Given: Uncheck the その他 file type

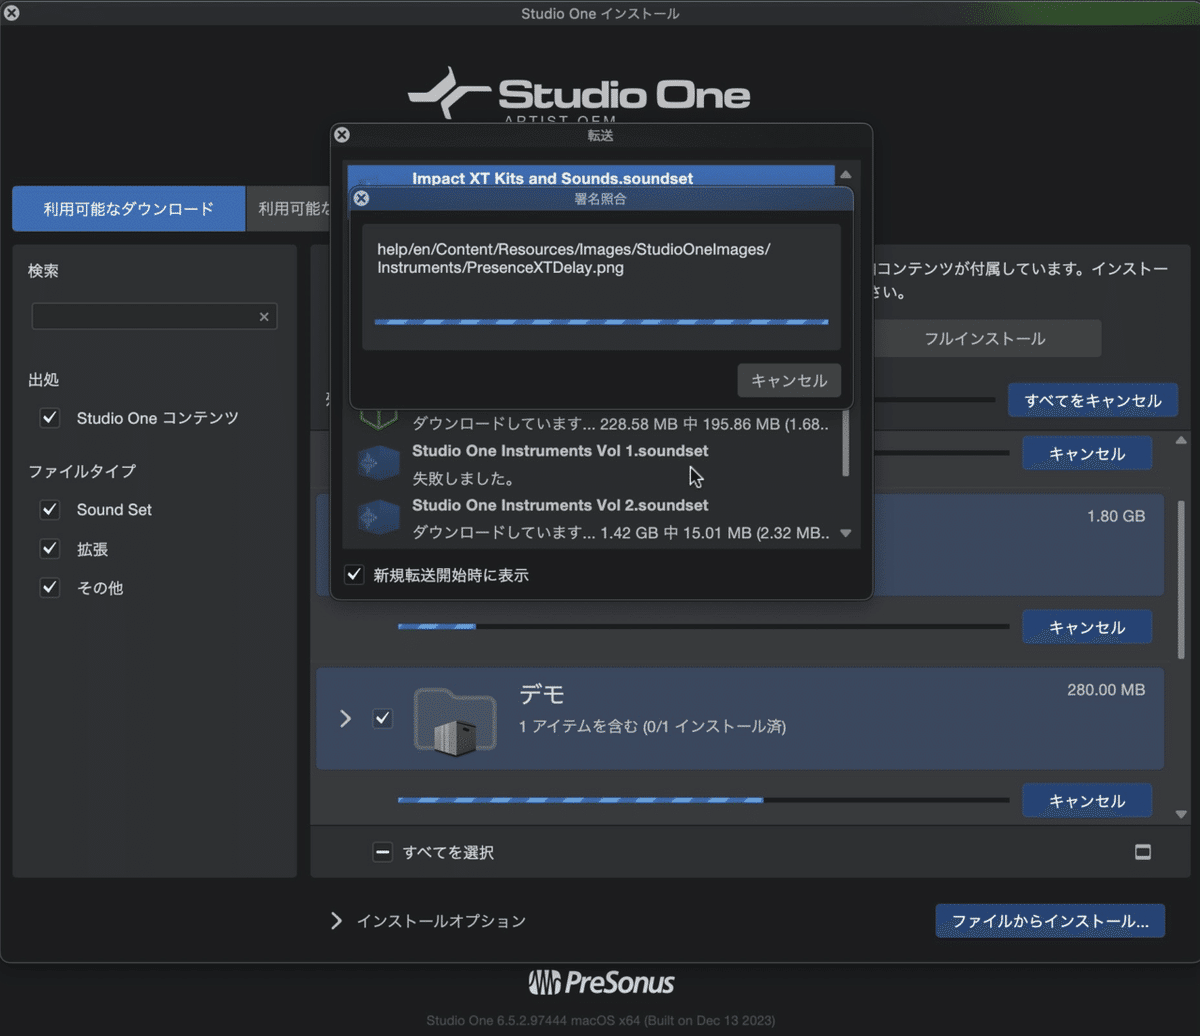Looking at the screenshot, I should click(50, 588).
